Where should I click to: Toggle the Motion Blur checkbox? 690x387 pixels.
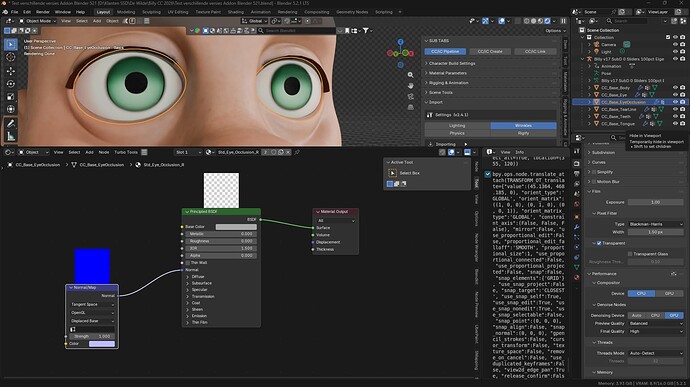click(x=594, y=181)
